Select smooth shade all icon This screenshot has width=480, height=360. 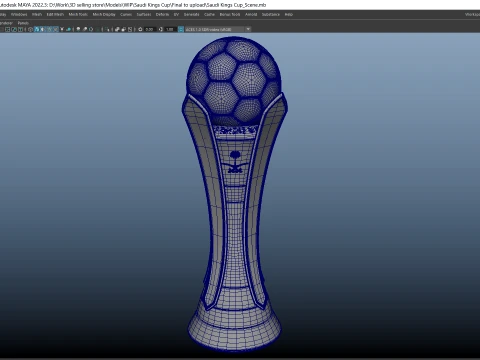[37, 29]
